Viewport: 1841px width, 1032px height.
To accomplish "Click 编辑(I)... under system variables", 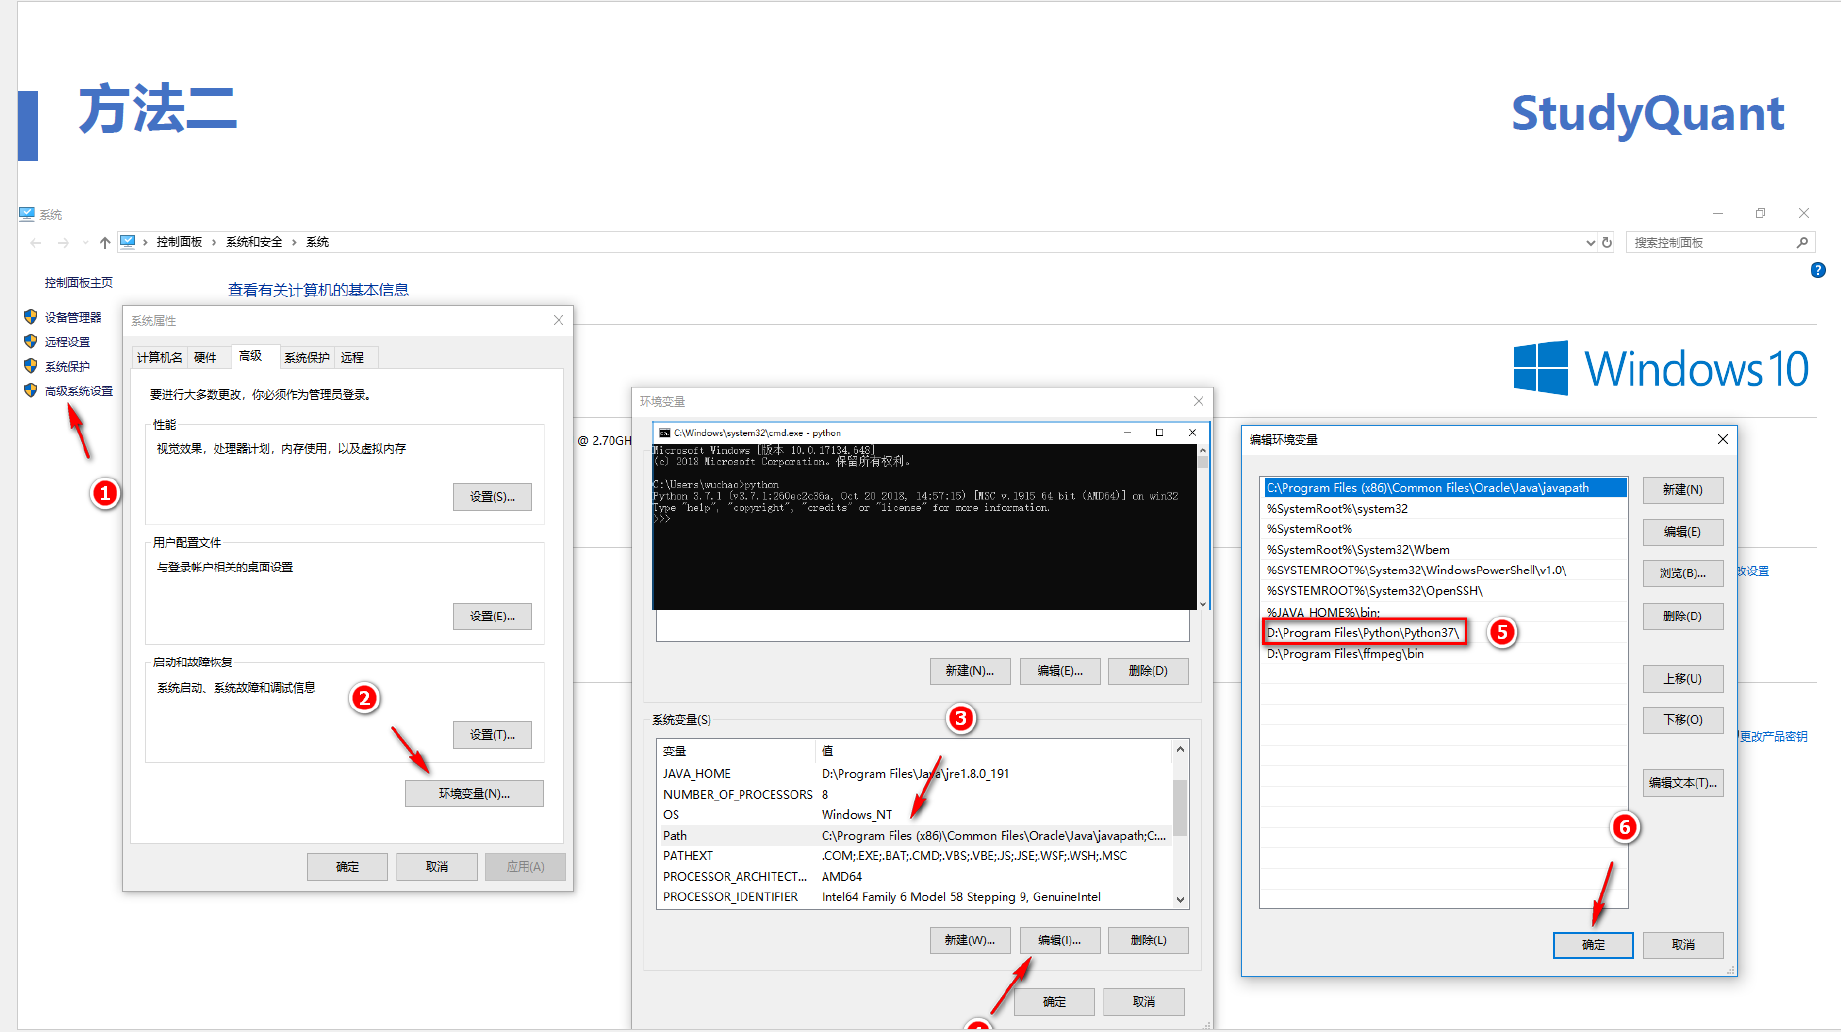I will click(1059, 940).
